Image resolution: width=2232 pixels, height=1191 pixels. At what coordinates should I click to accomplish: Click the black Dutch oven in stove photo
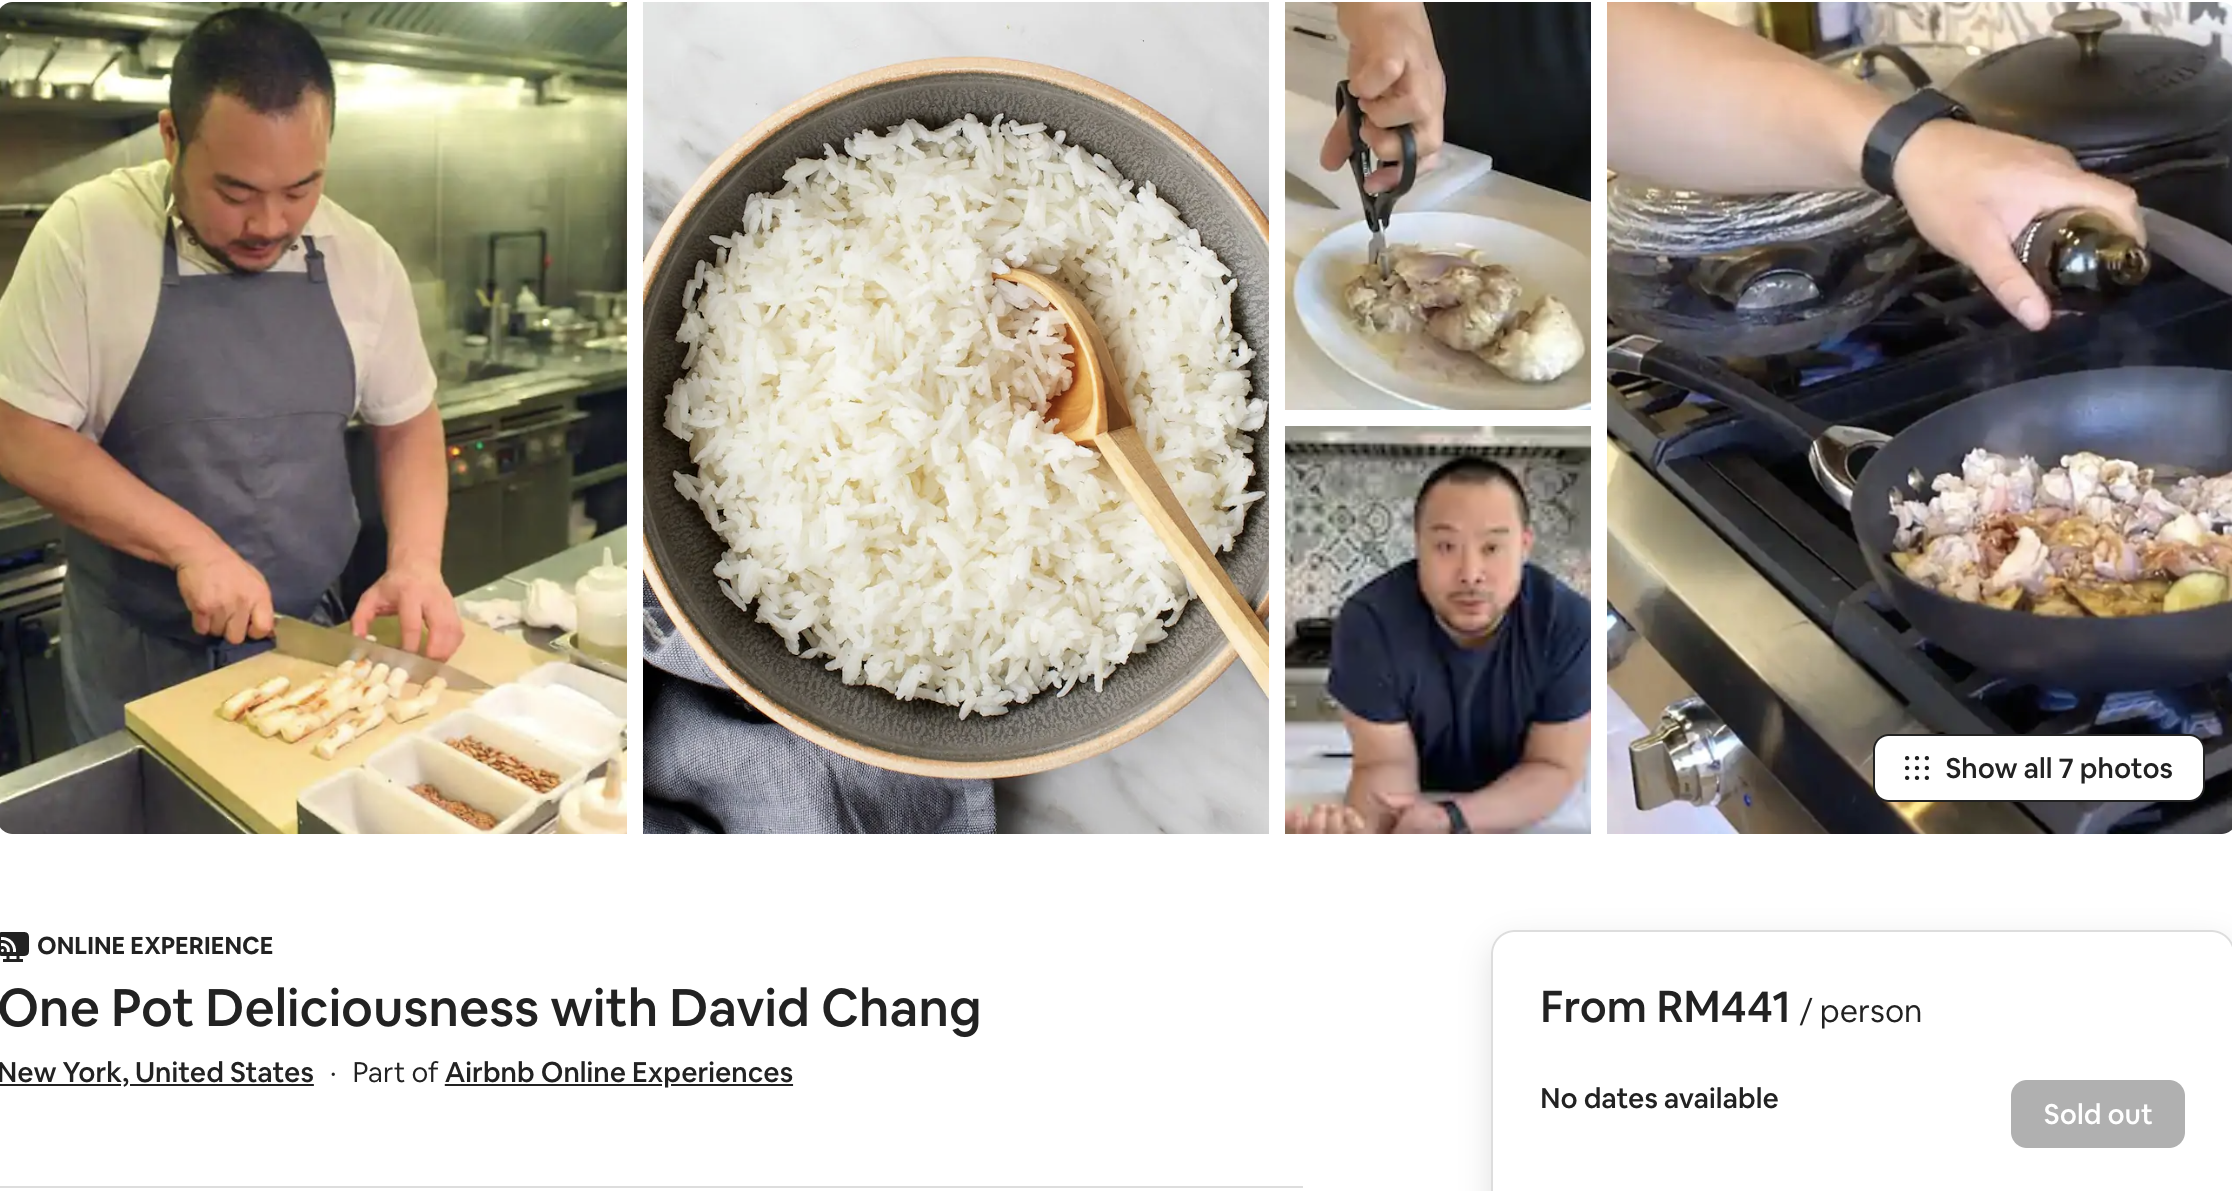(2080, 110)
